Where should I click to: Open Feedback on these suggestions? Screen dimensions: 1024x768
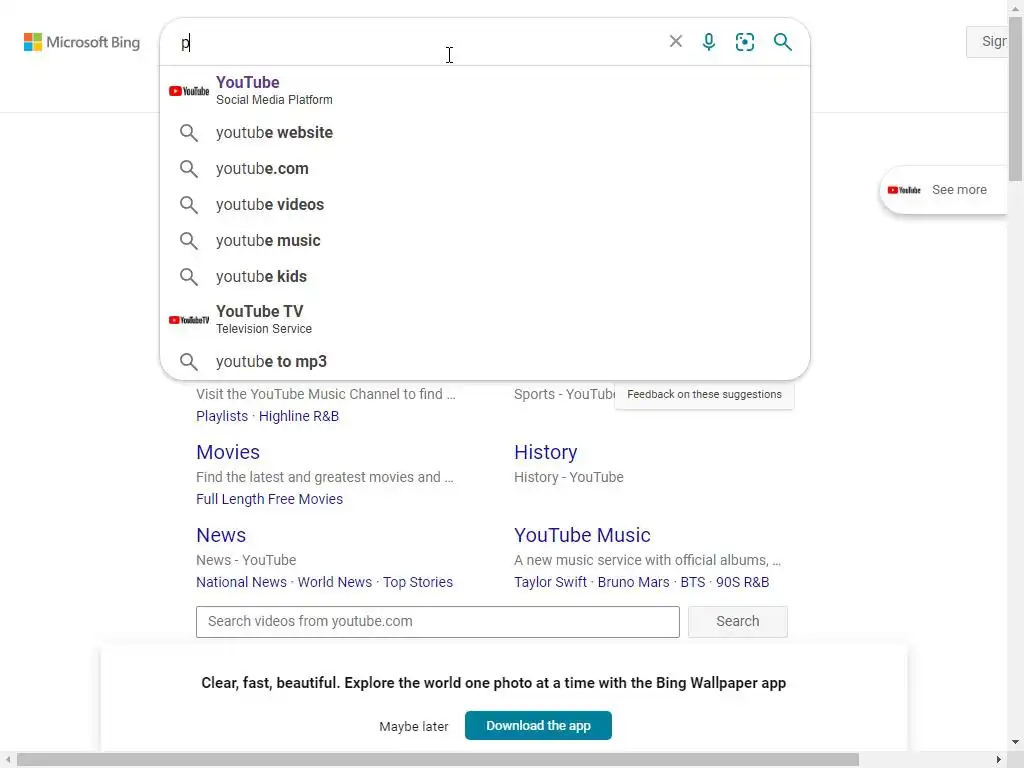[x=704, y=394]
